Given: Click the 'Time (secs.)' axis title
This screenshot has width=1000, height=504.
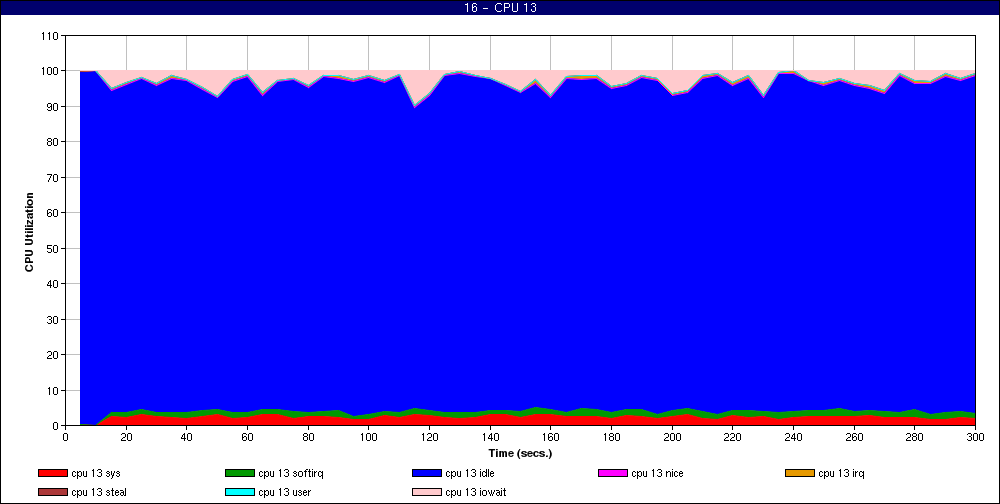Looking at the screenshot, I should pos(520,454).
